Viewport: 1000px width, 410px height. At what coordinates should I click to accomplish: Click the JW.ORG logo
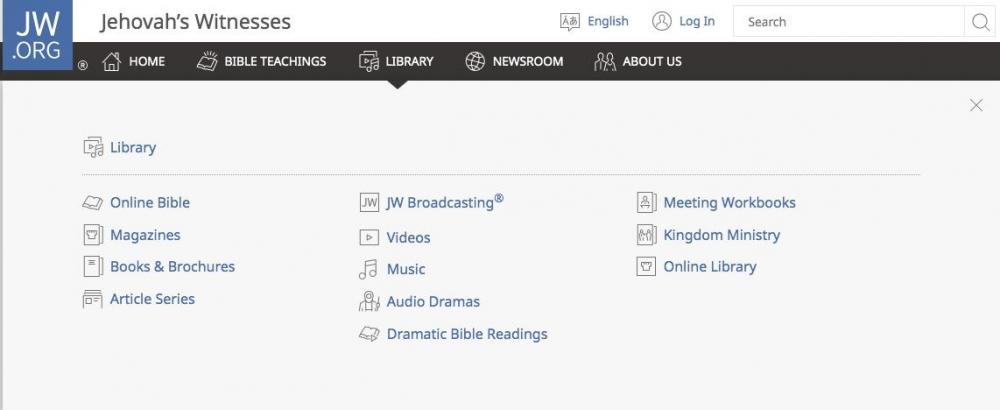(x=37, y=35)
